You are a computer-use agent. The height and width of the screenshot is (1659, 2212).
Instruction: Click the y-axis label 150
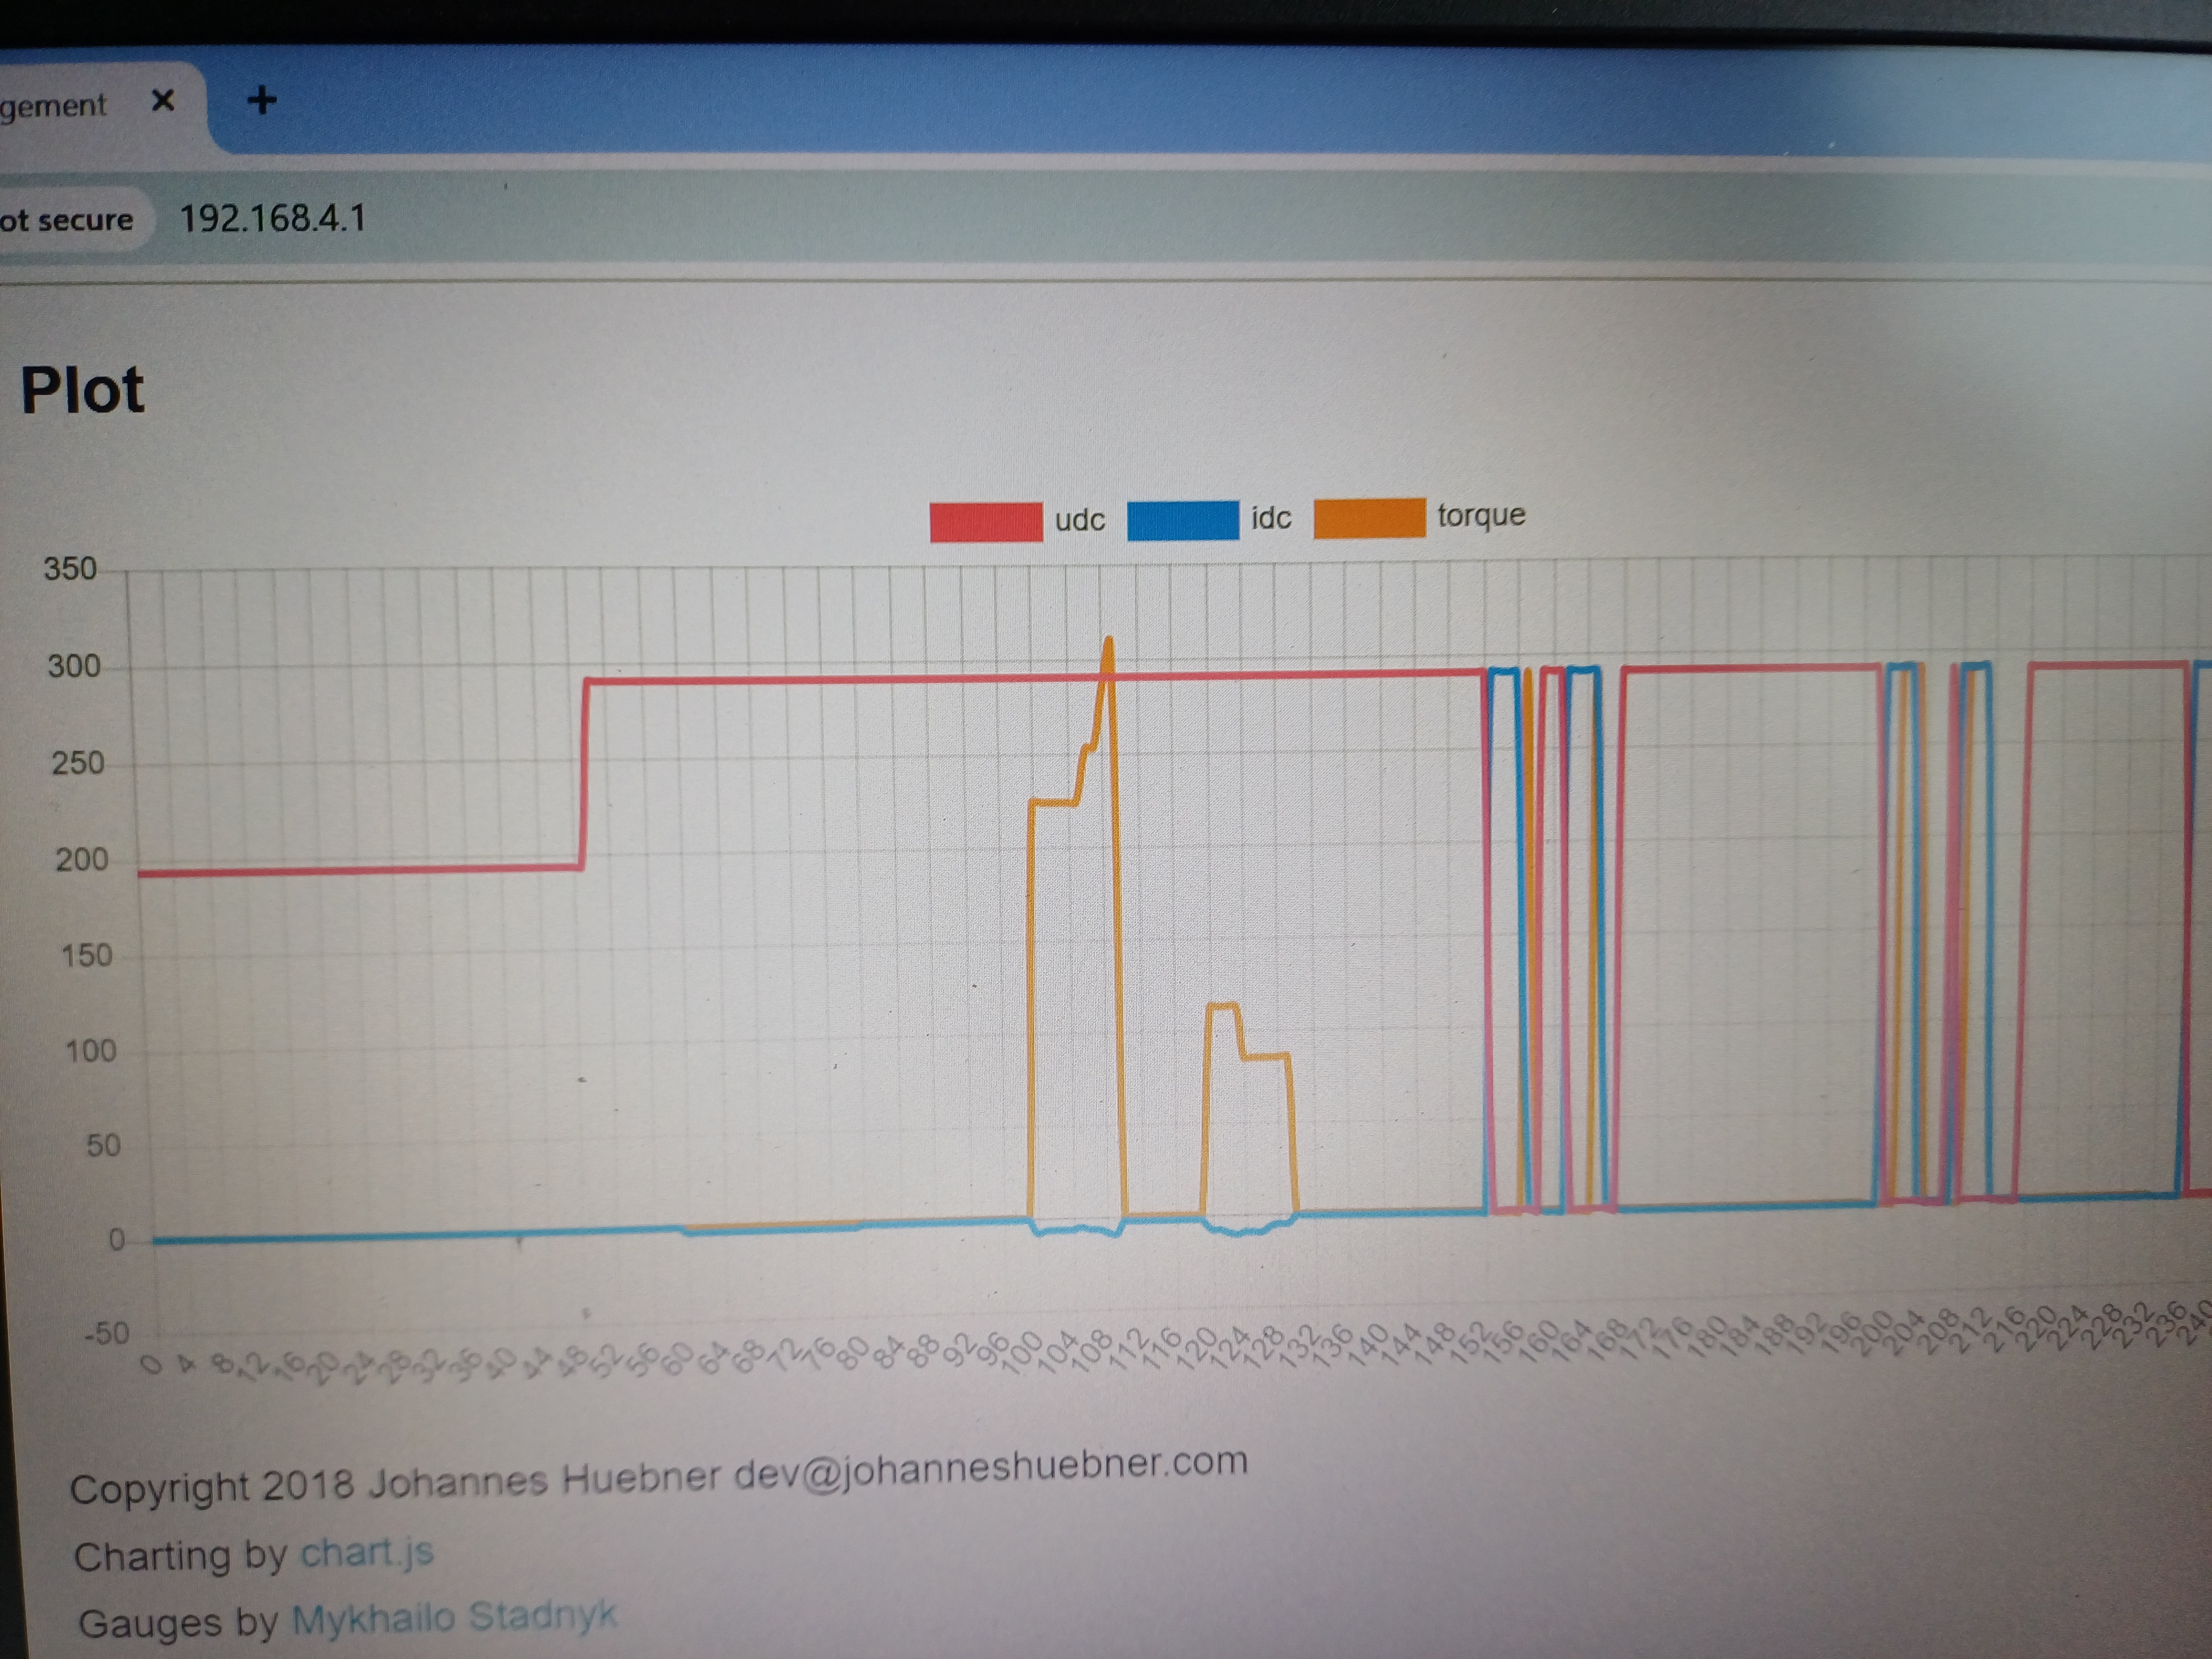pos(86,956)
